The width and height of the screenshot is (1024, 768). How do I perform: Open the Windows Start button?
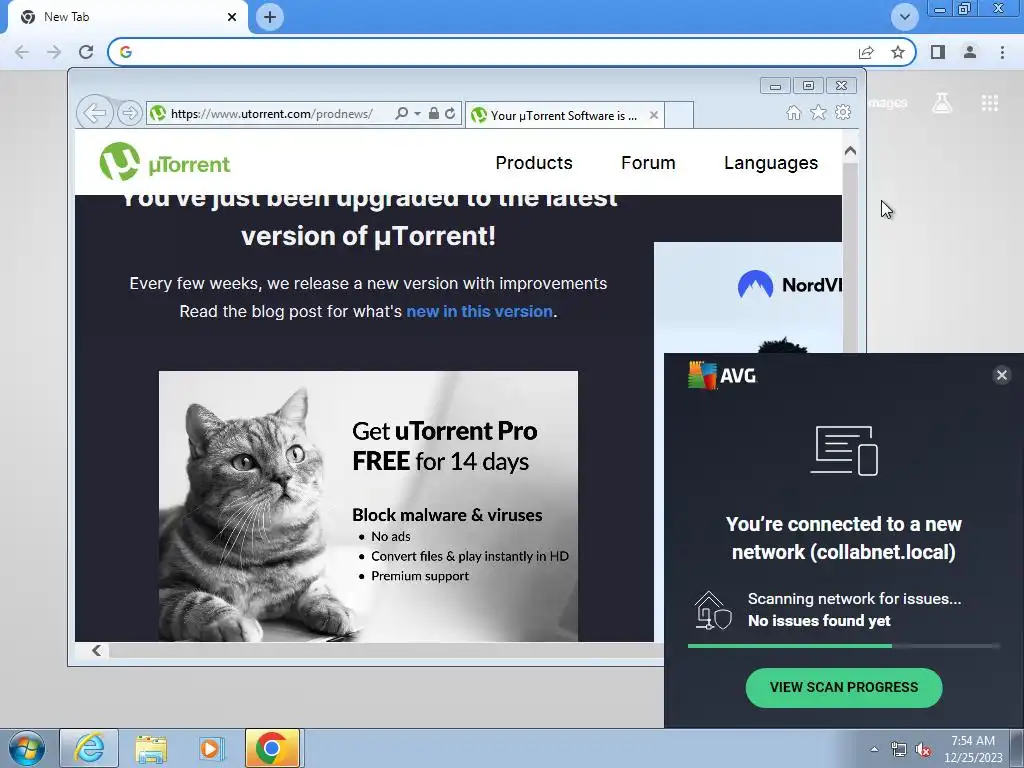pos(26,749)
